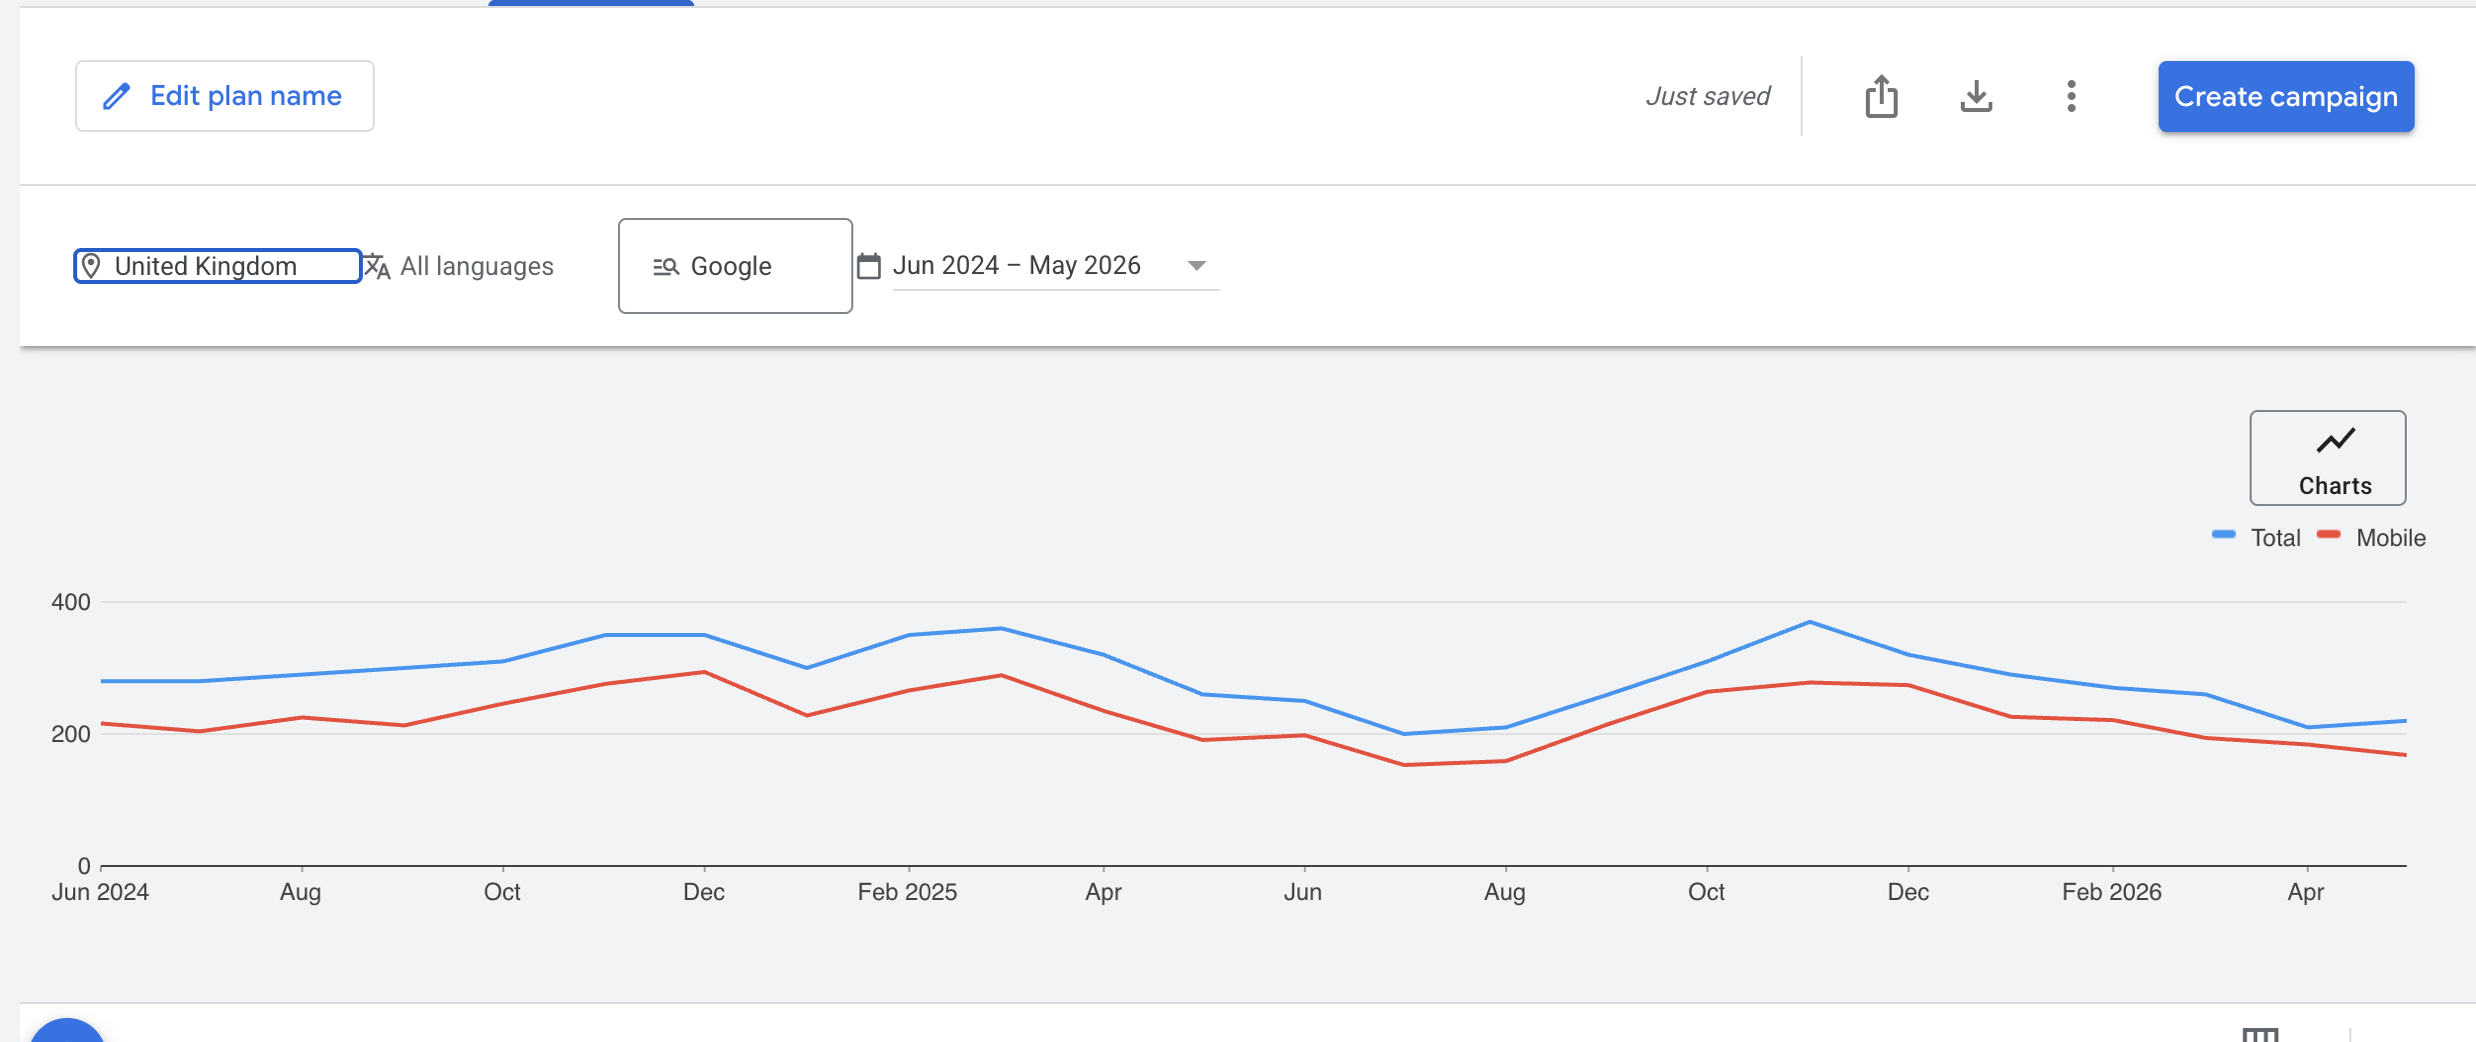Click the trend line icon in Charts
This screenshot has width=2476, height=1042.
click(x=2336, y=440)
